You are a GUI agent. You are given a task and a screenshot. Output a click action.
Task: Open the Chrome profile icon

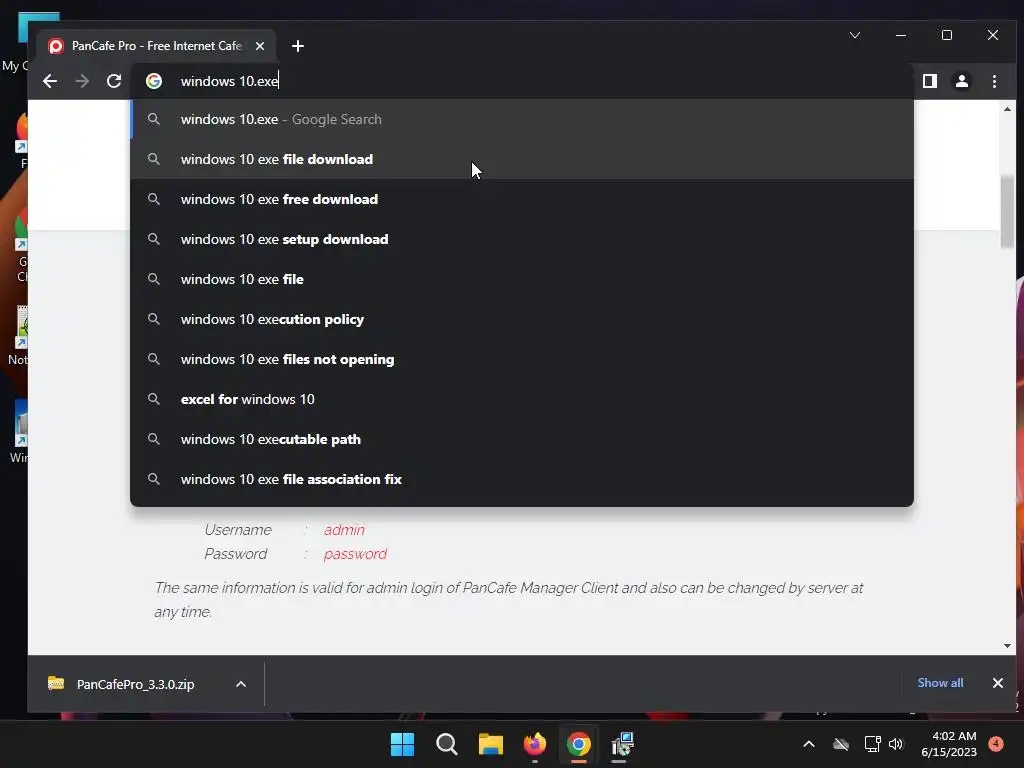pyautogui.click(x=961, y=81)
